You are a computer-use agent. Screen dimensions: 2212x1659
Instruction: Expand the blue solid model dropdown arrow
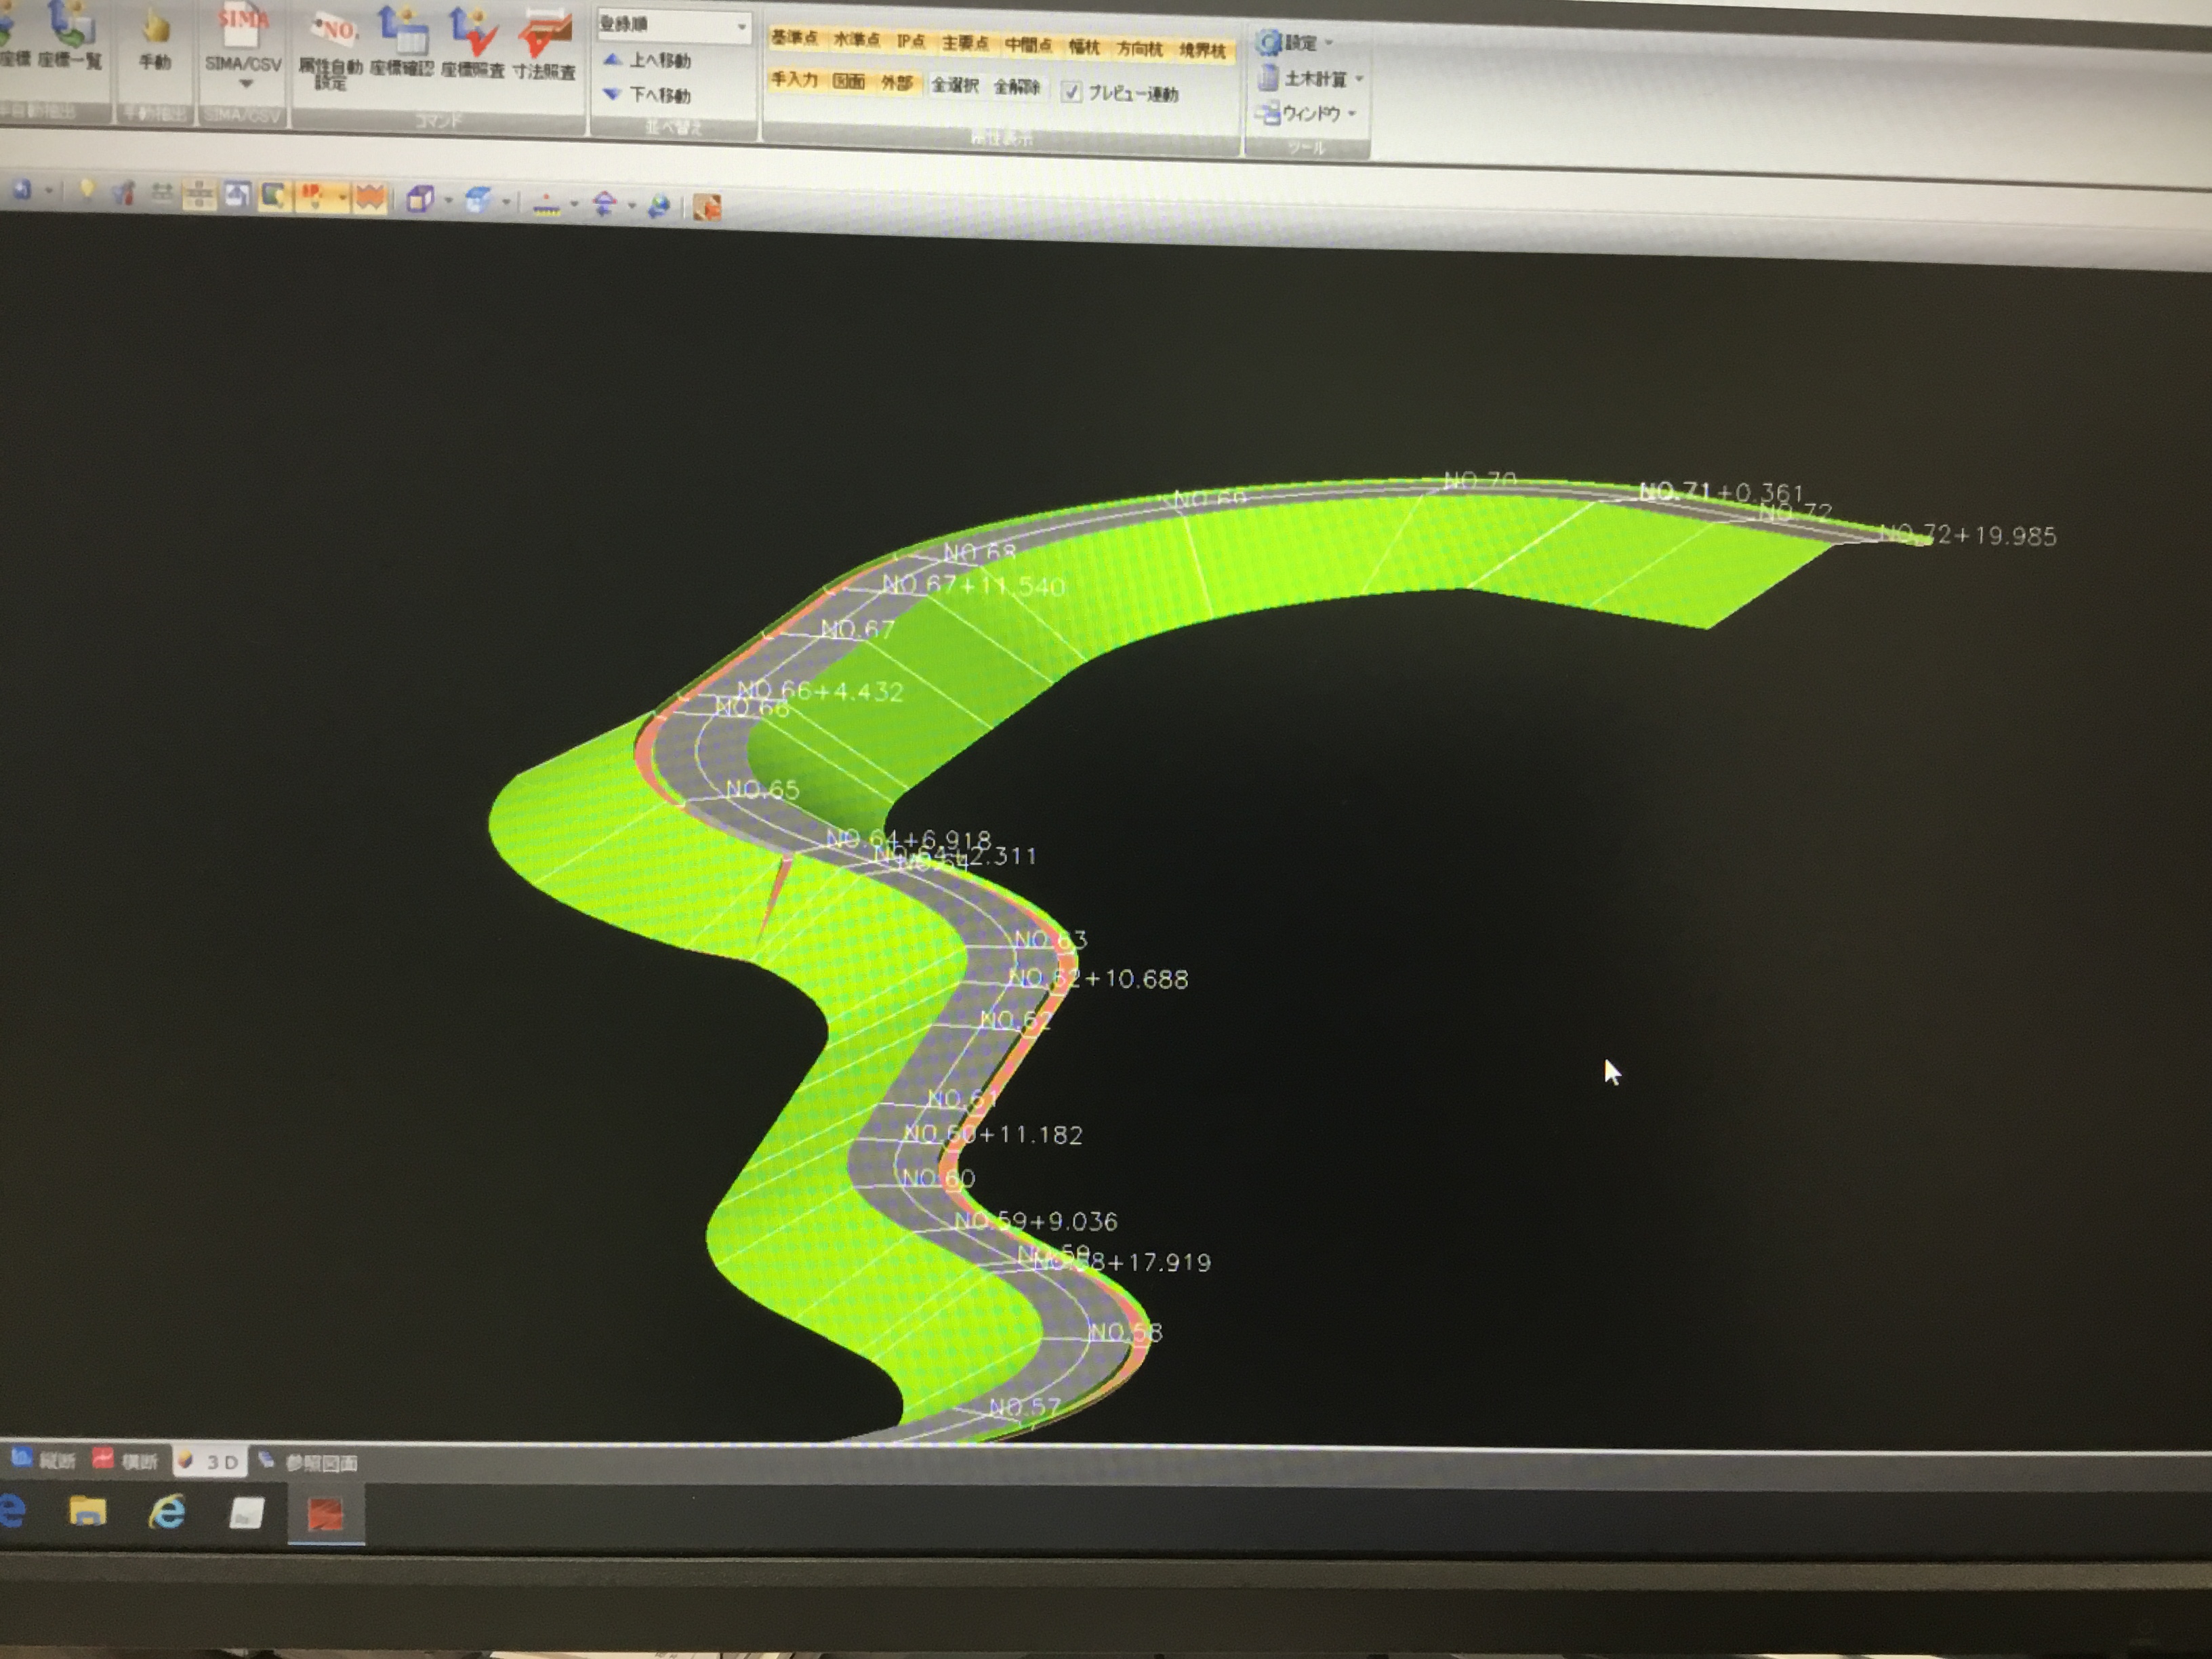tap(506, 203)
